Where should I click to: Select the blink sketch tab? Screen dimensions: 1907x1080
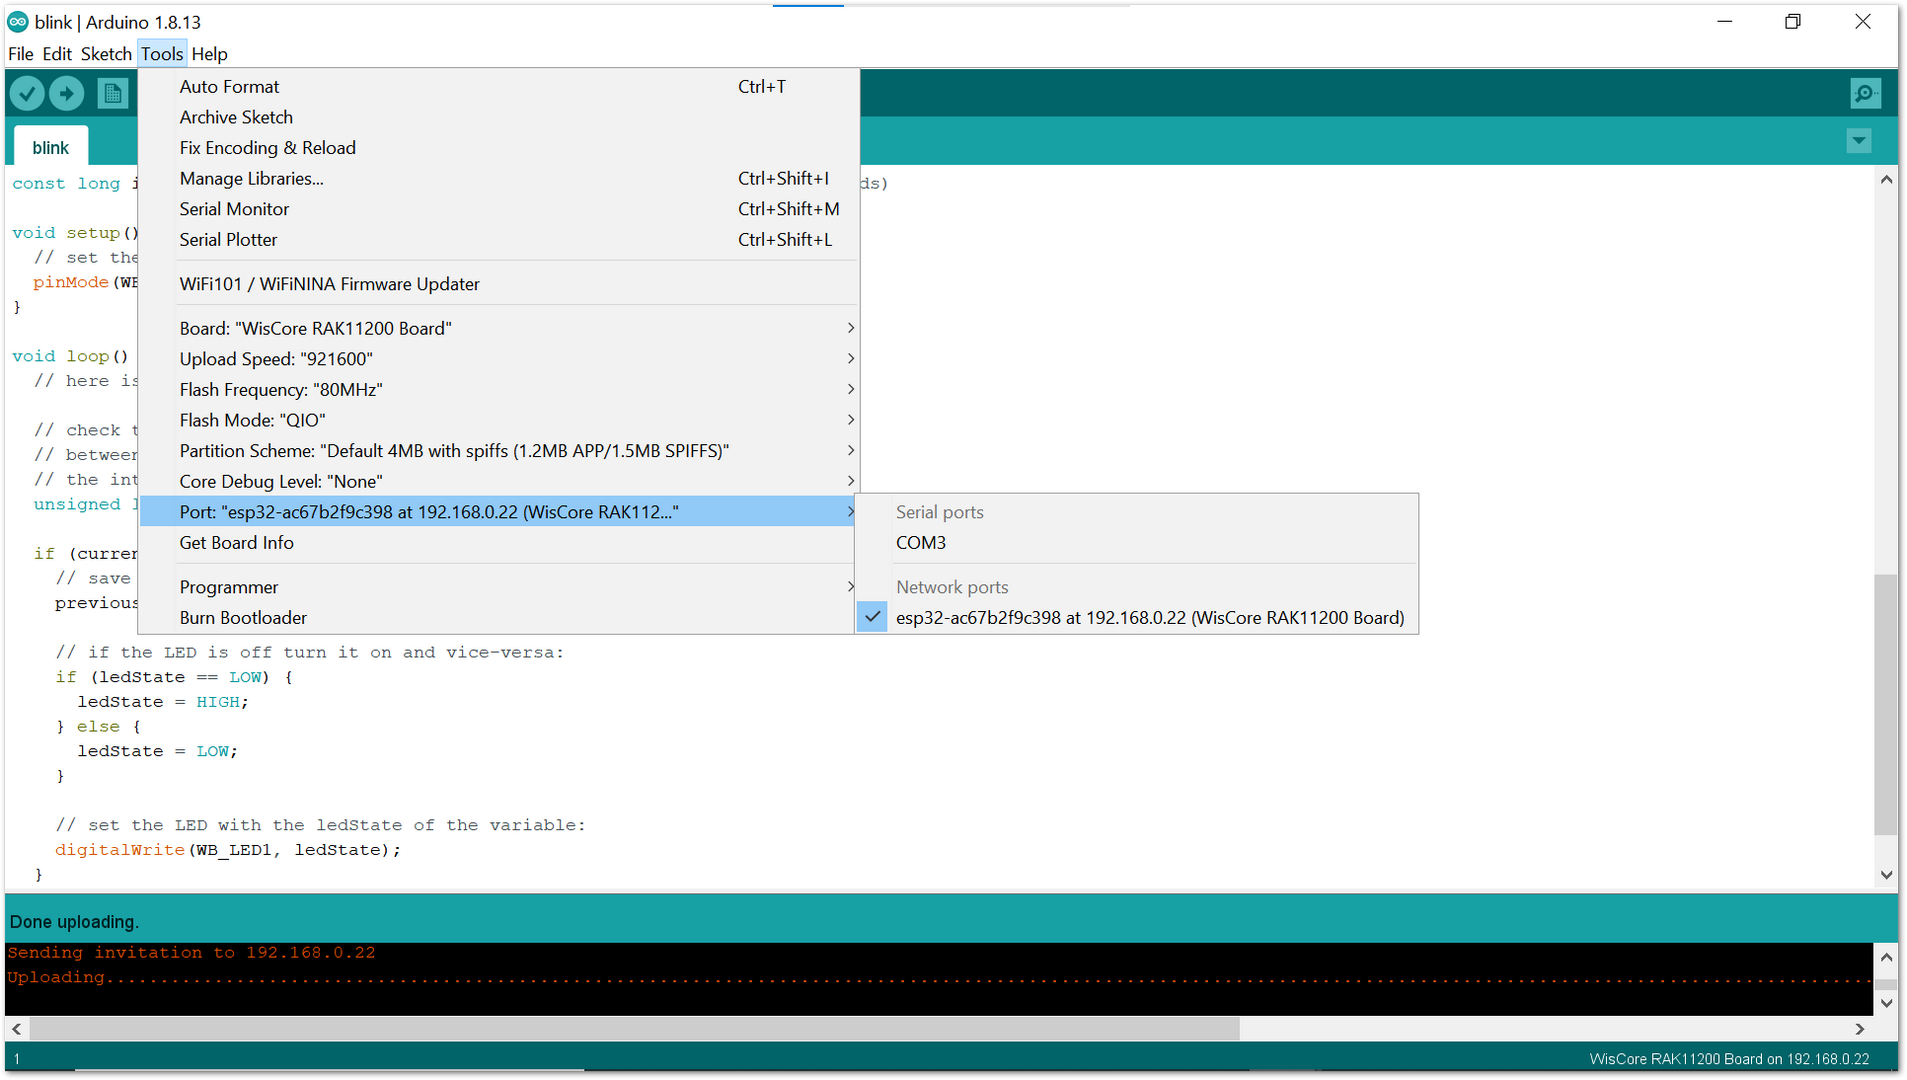pos(51,148)
